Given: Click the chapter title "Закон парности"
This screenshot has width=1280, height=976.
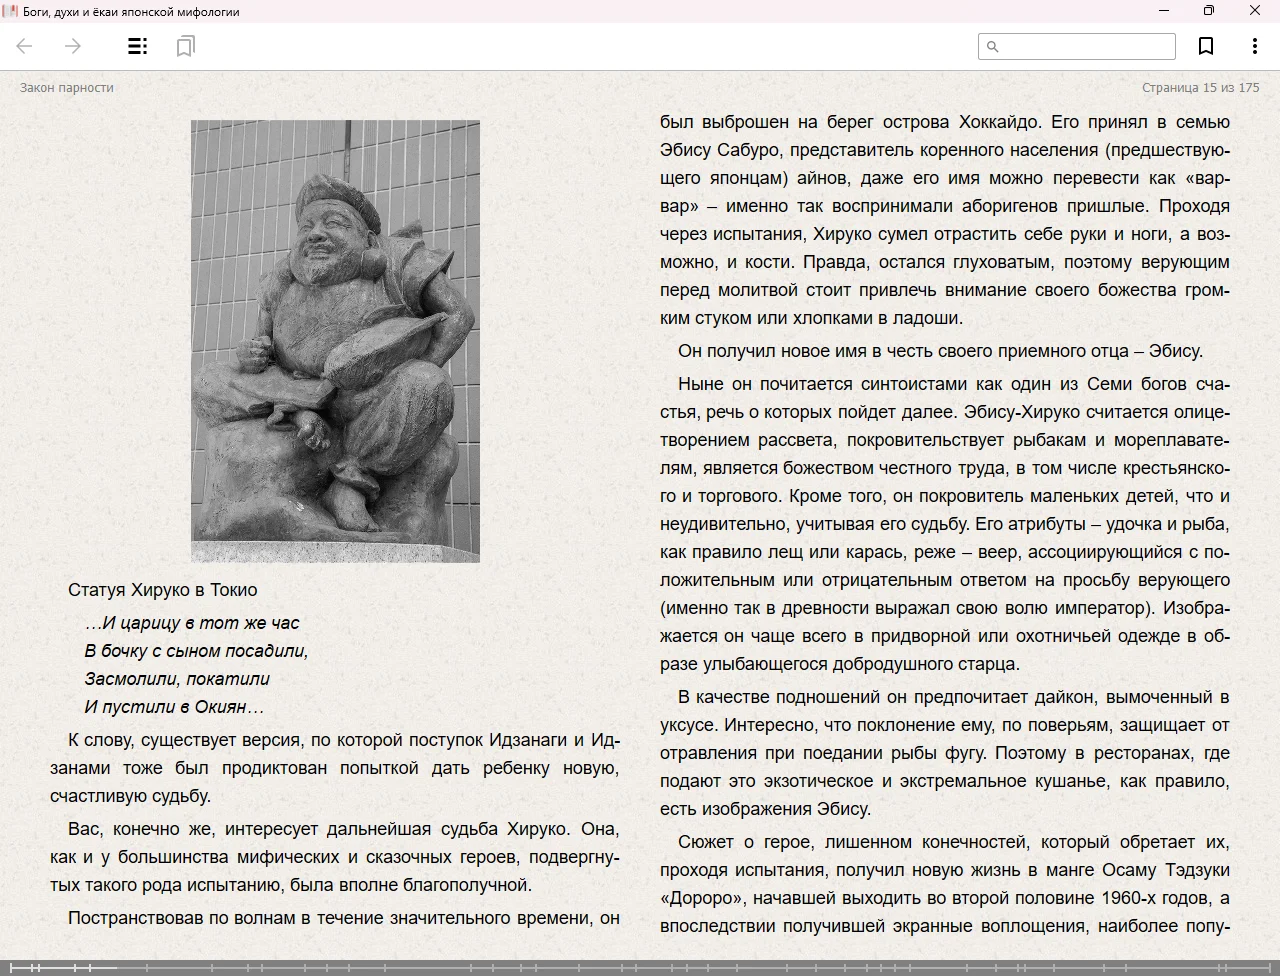Looking at the screenshot, I should [67, 88].
